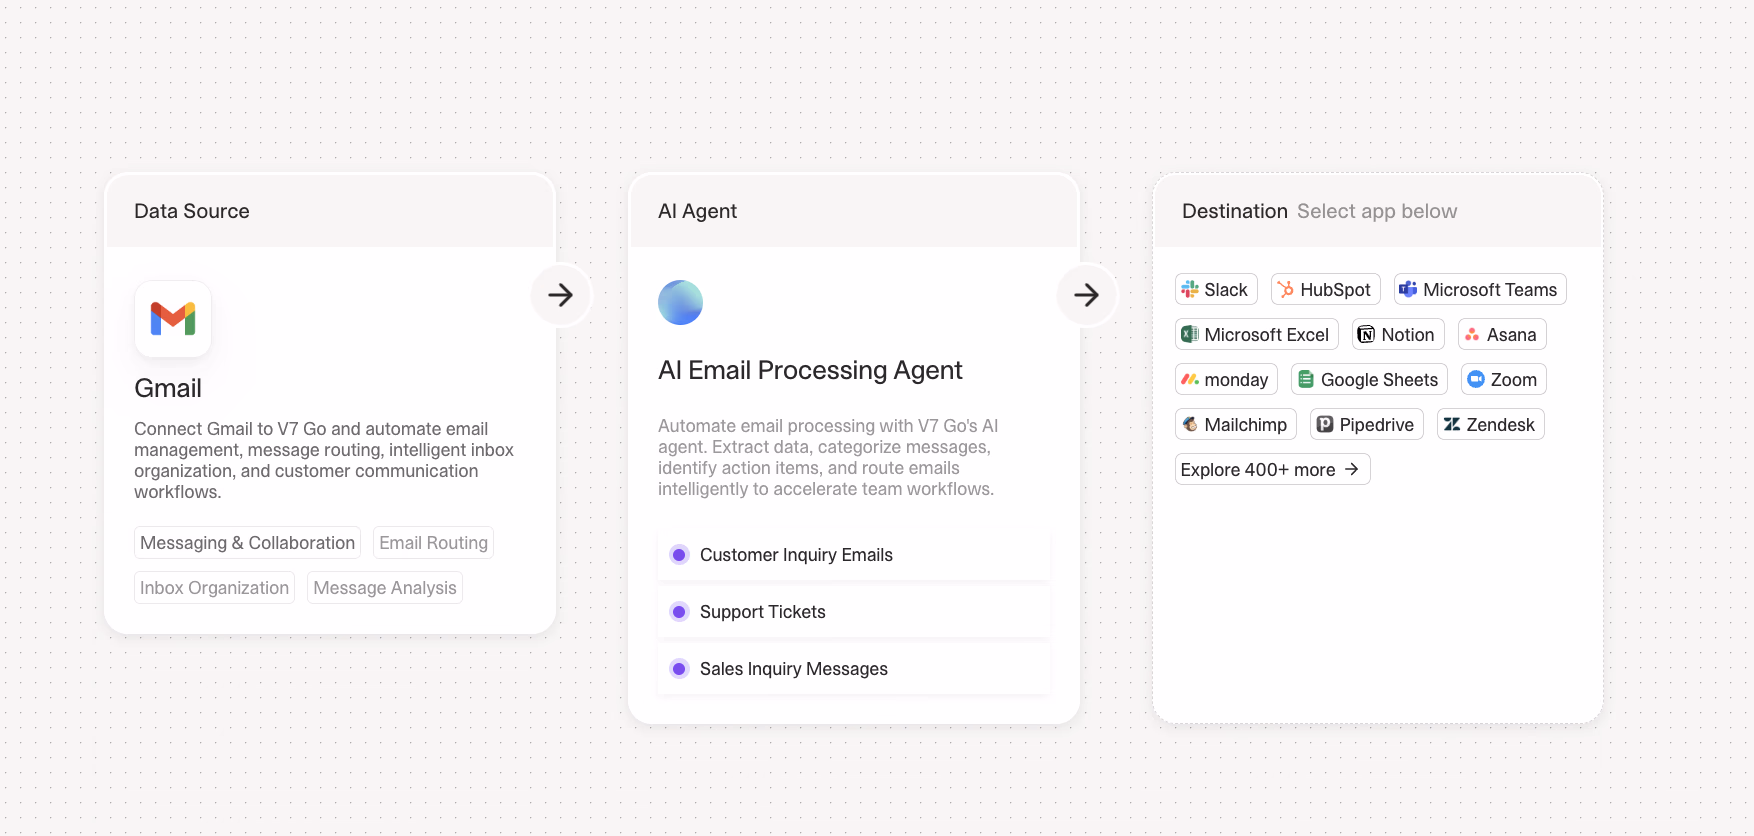The width and height of the screenshot is (1754, 836).
Task: Click the arrow between AI Agent and Destination
Action: [x=1086, y=295]
